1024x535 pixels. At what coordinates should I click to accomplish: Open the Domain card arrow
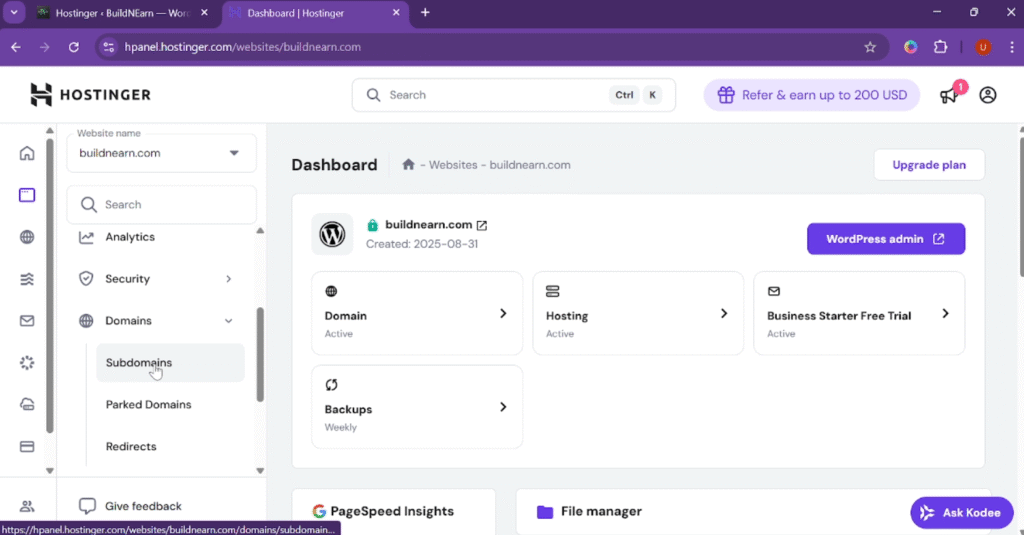(503, 314)
